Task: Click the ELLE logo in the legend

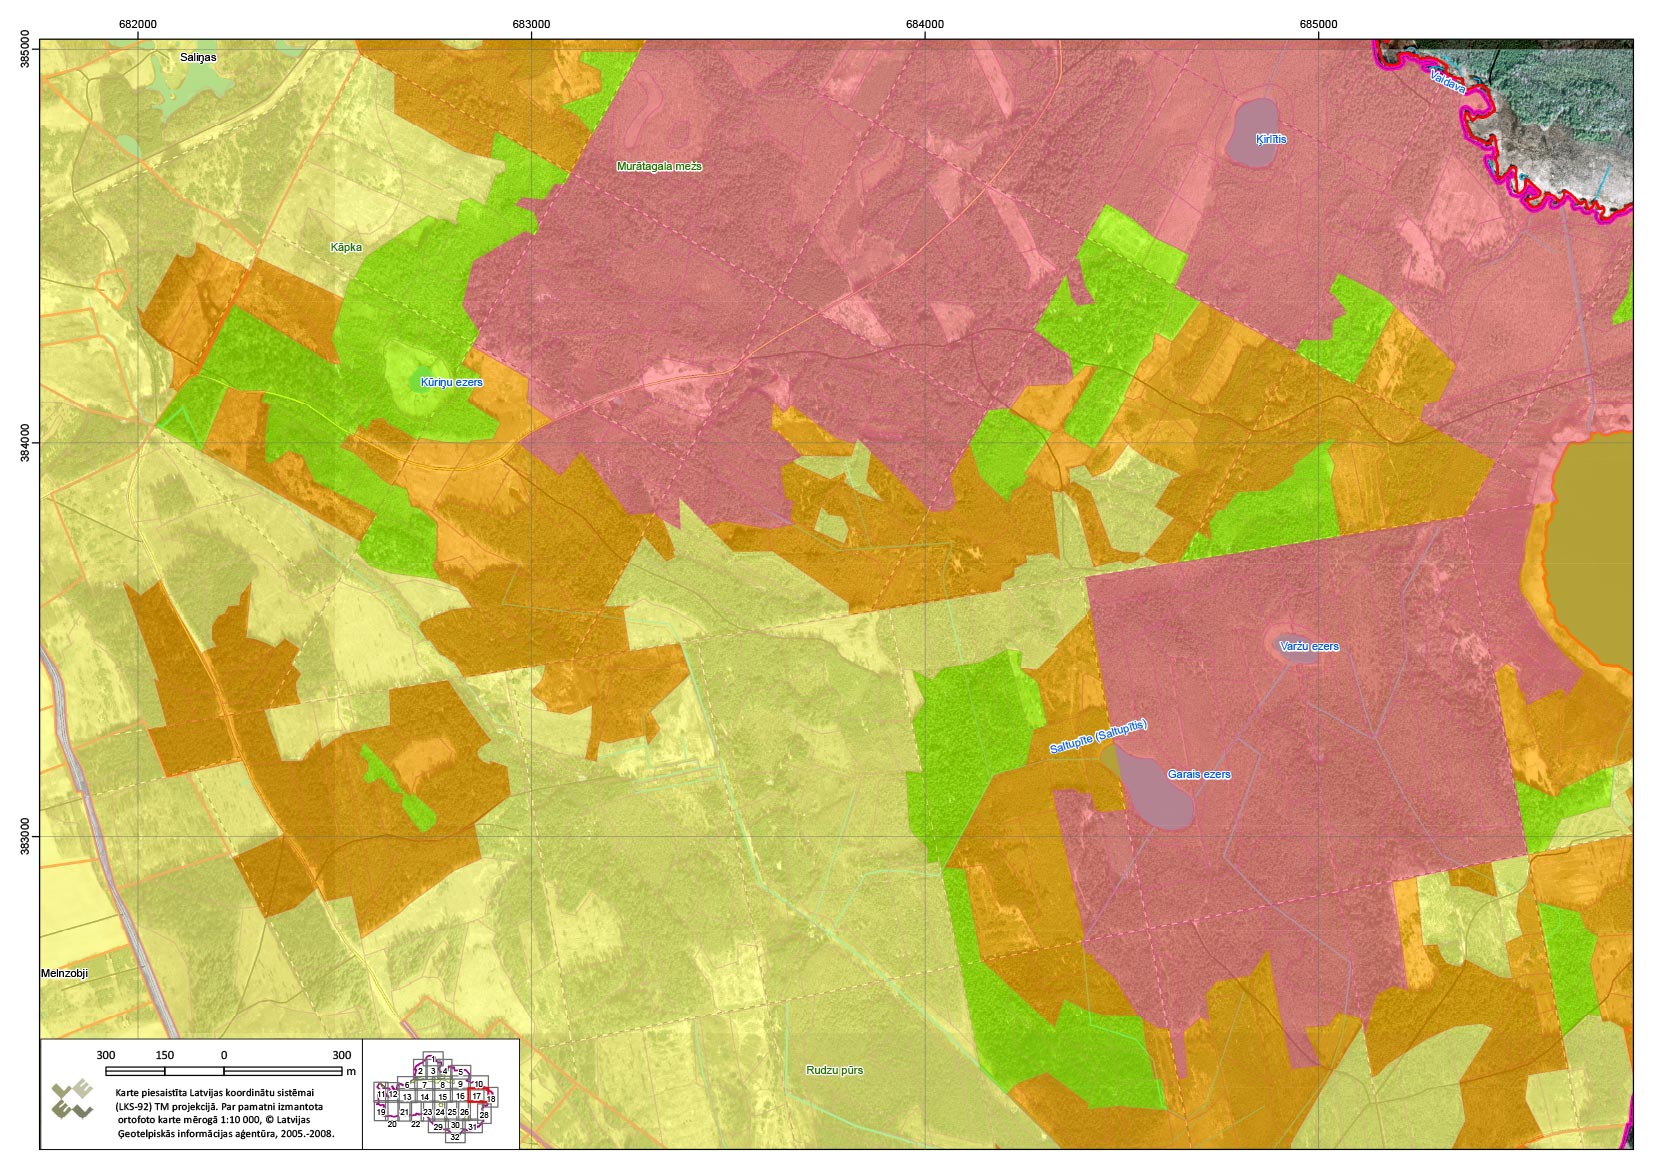Action: tap(72, 1100)
